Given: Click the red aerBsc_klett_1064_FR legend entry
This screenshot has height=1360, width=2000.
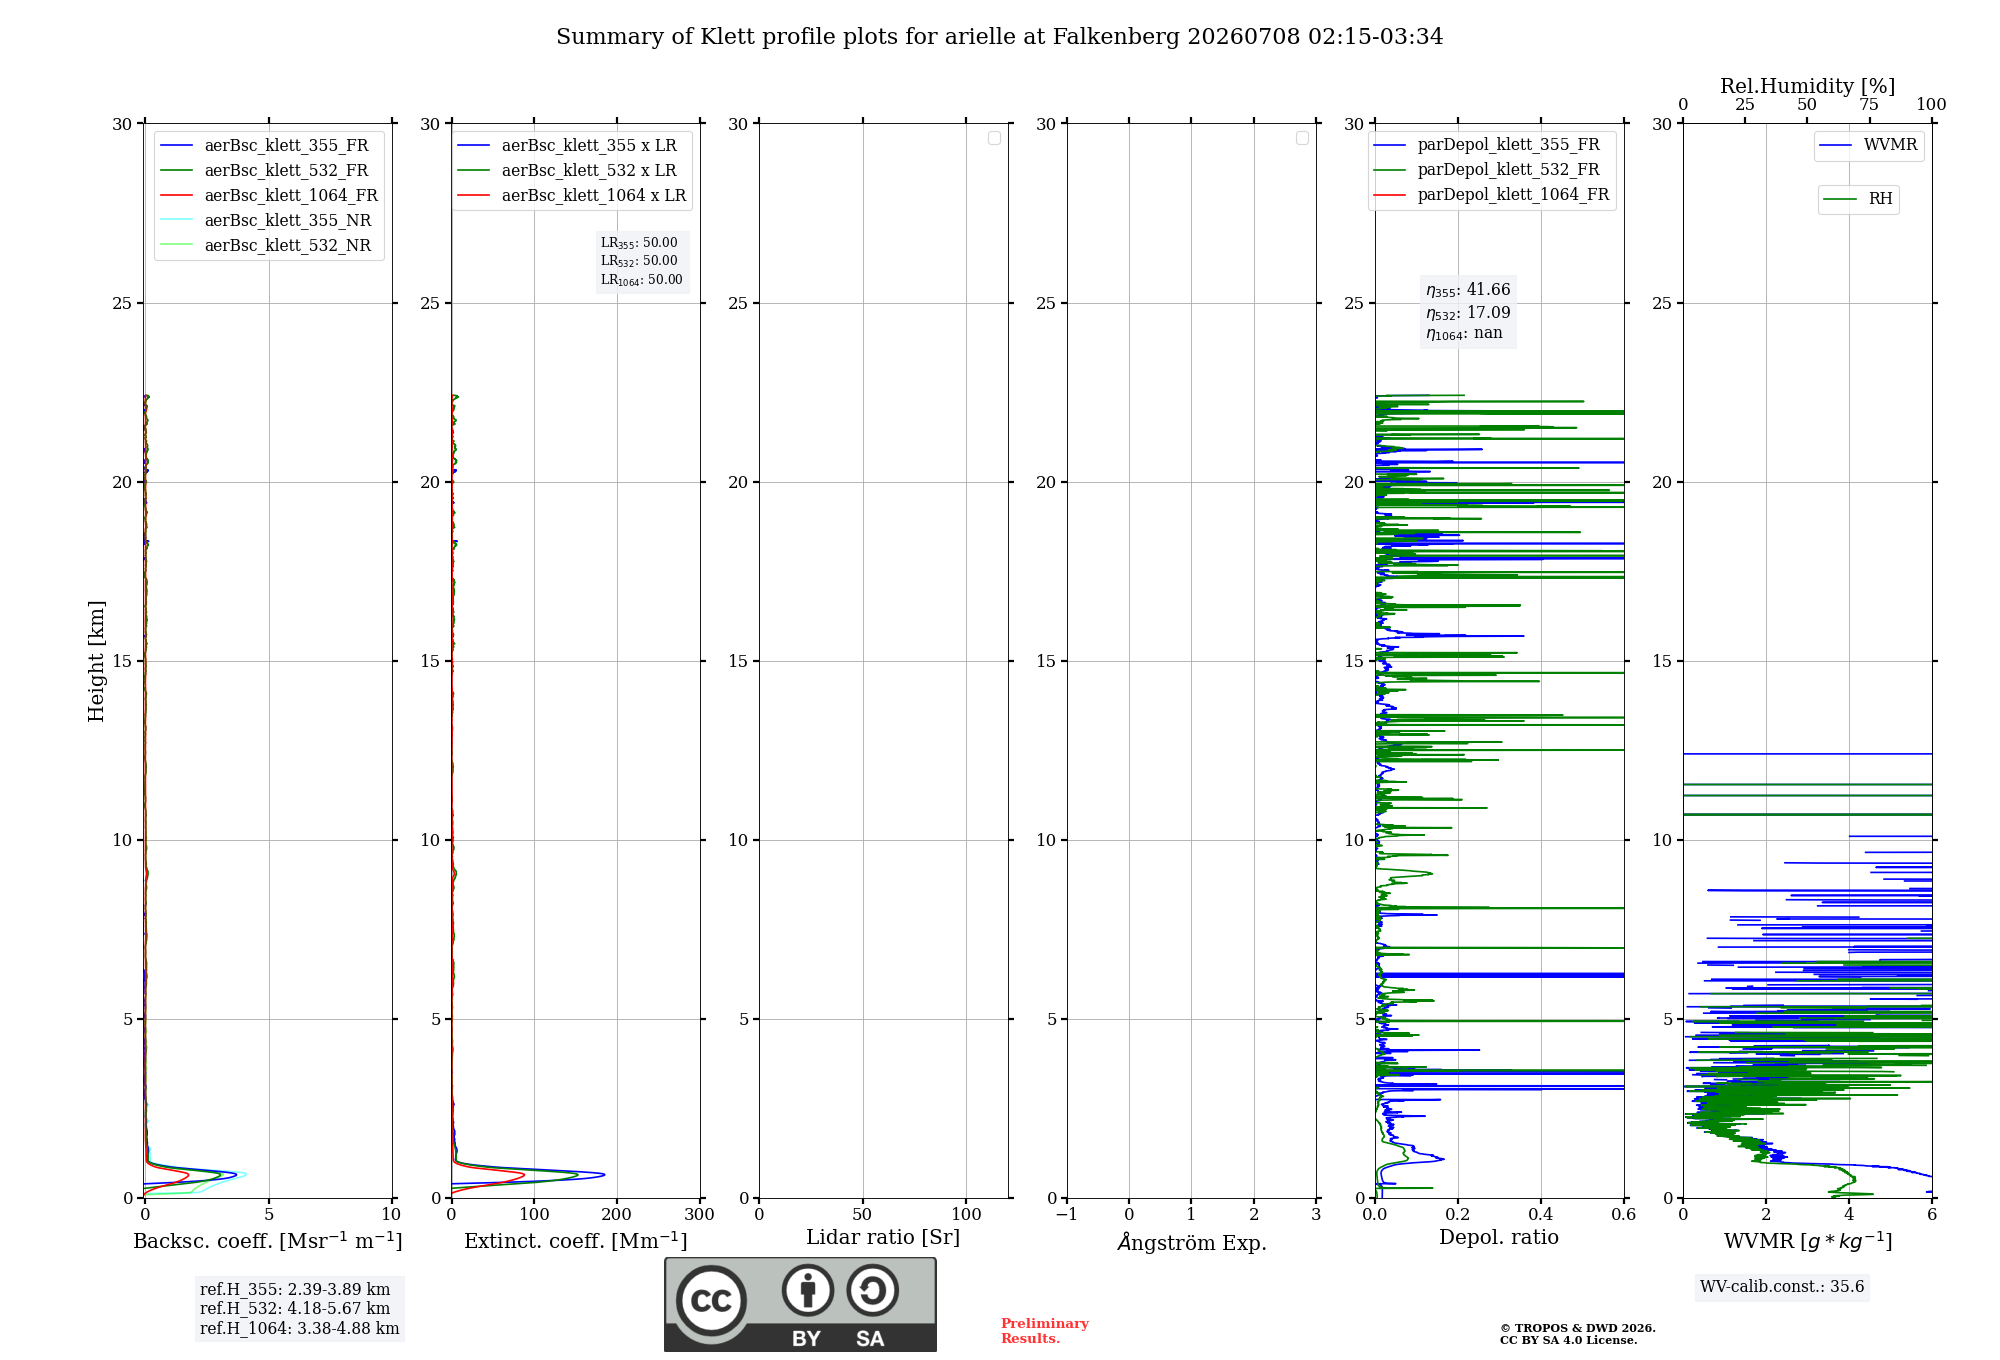Looking at the screenshot, I should point(269,196).
